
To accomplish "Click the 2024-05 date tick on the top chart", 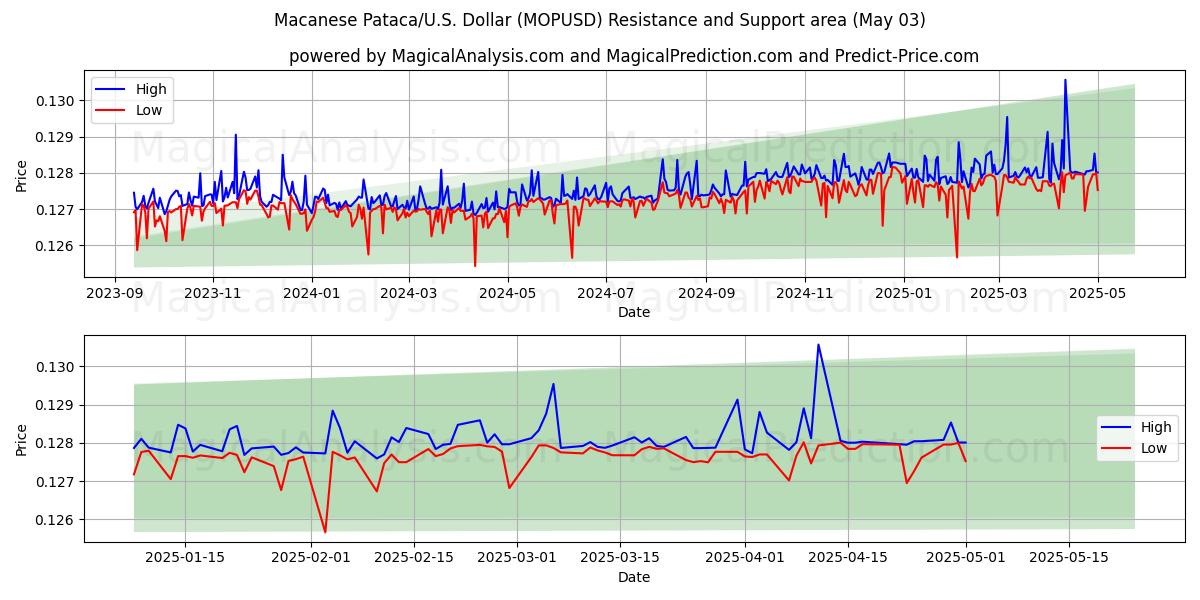I will pyautogui.click(x=507, y=293).
